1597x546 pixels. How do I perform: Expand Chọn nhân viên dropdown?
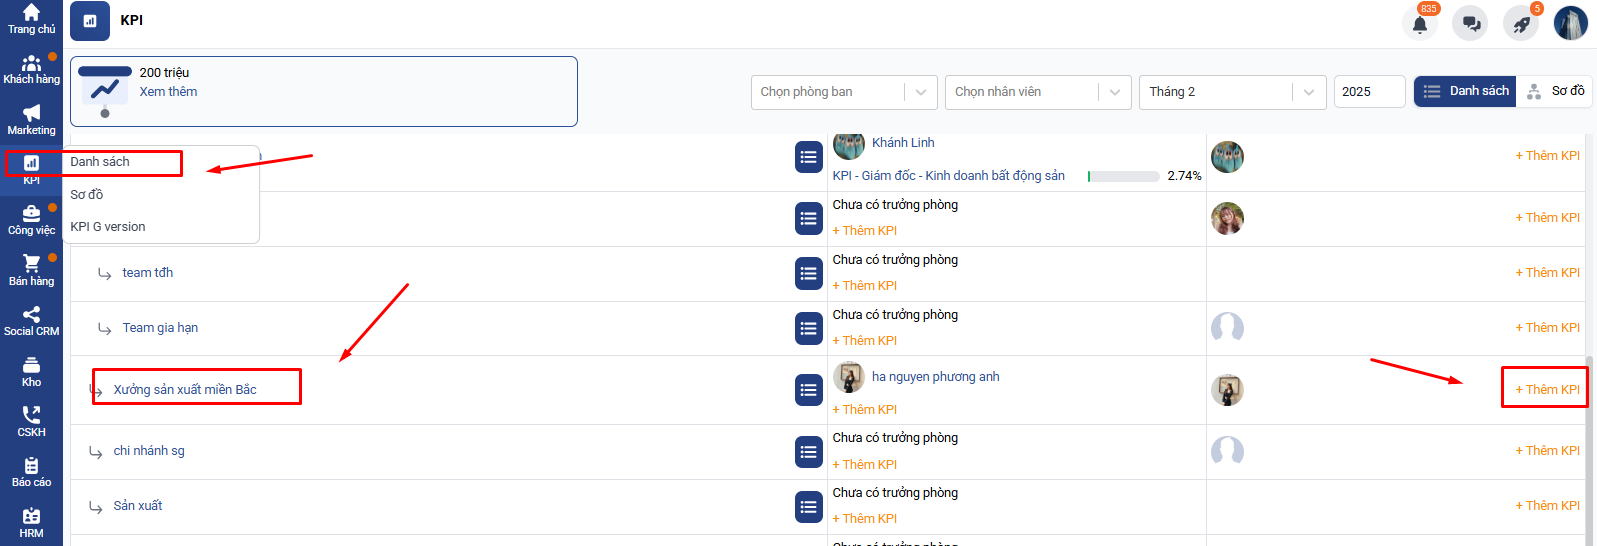[1037, 92]
